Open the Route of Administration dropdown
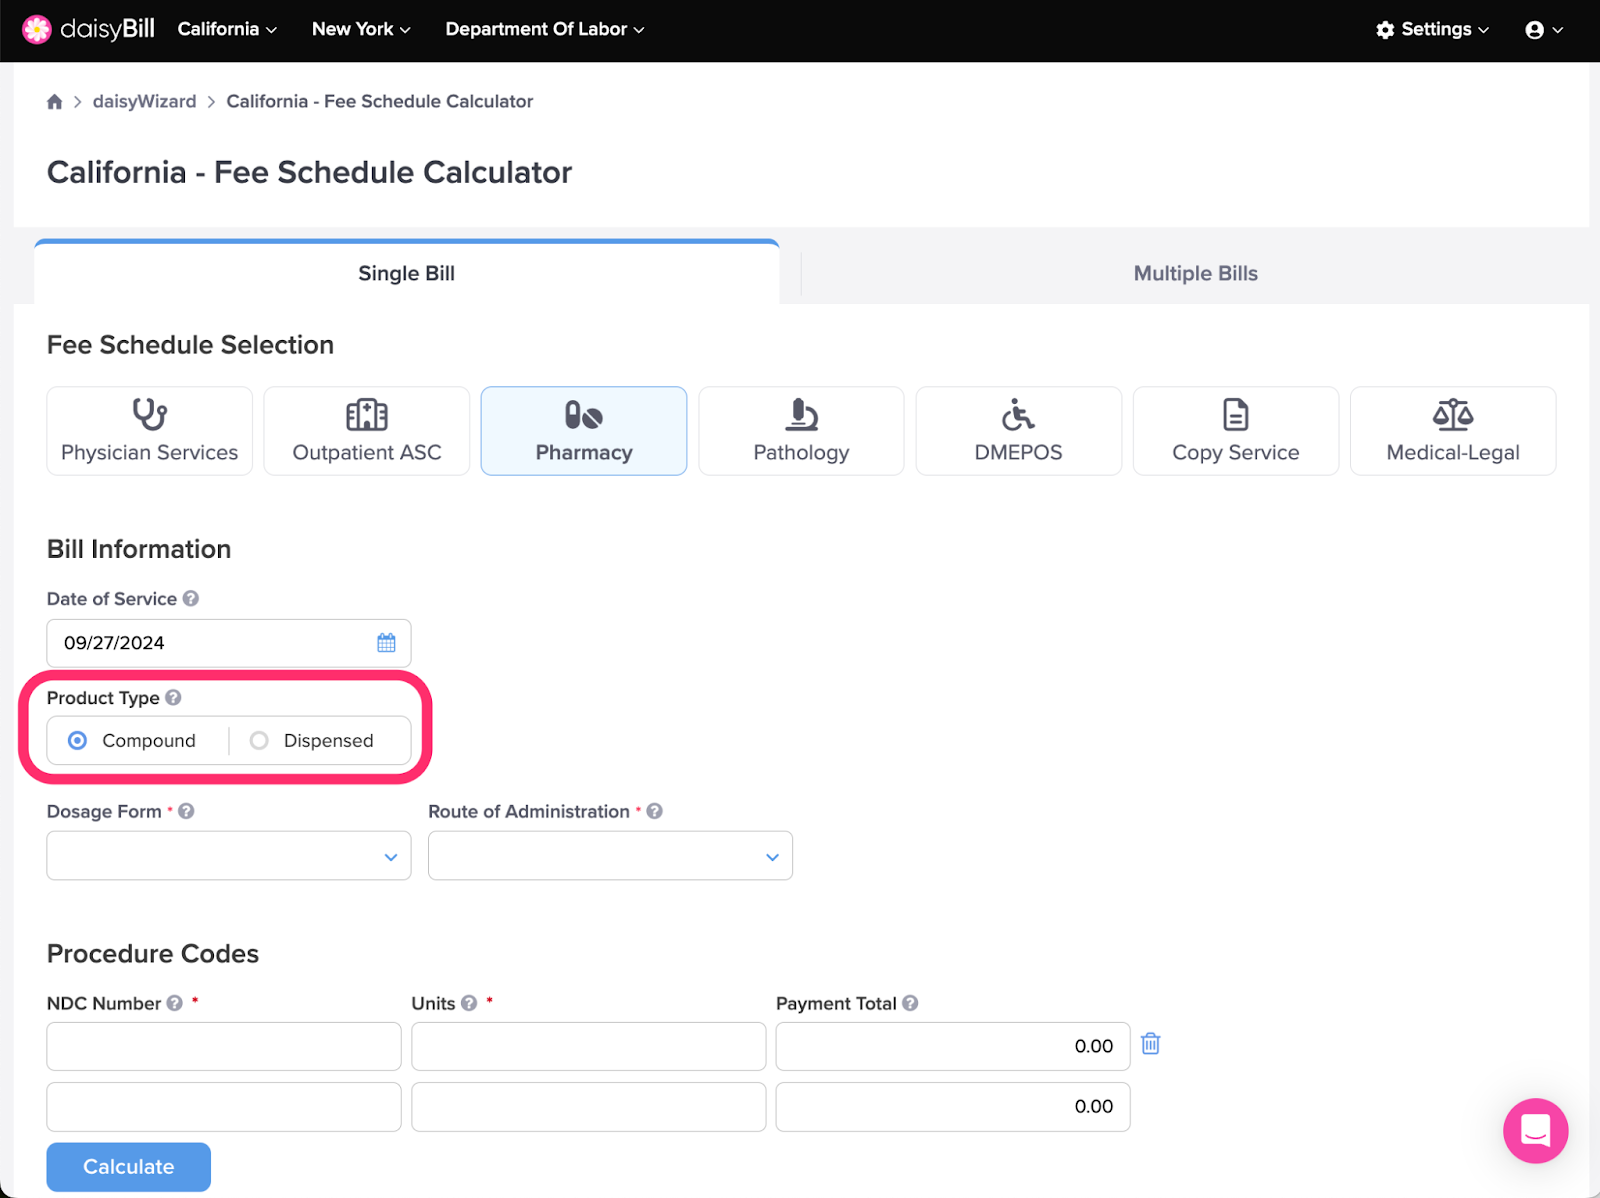Viewport: 1600px width, 1198px height. tap(610, 856)
